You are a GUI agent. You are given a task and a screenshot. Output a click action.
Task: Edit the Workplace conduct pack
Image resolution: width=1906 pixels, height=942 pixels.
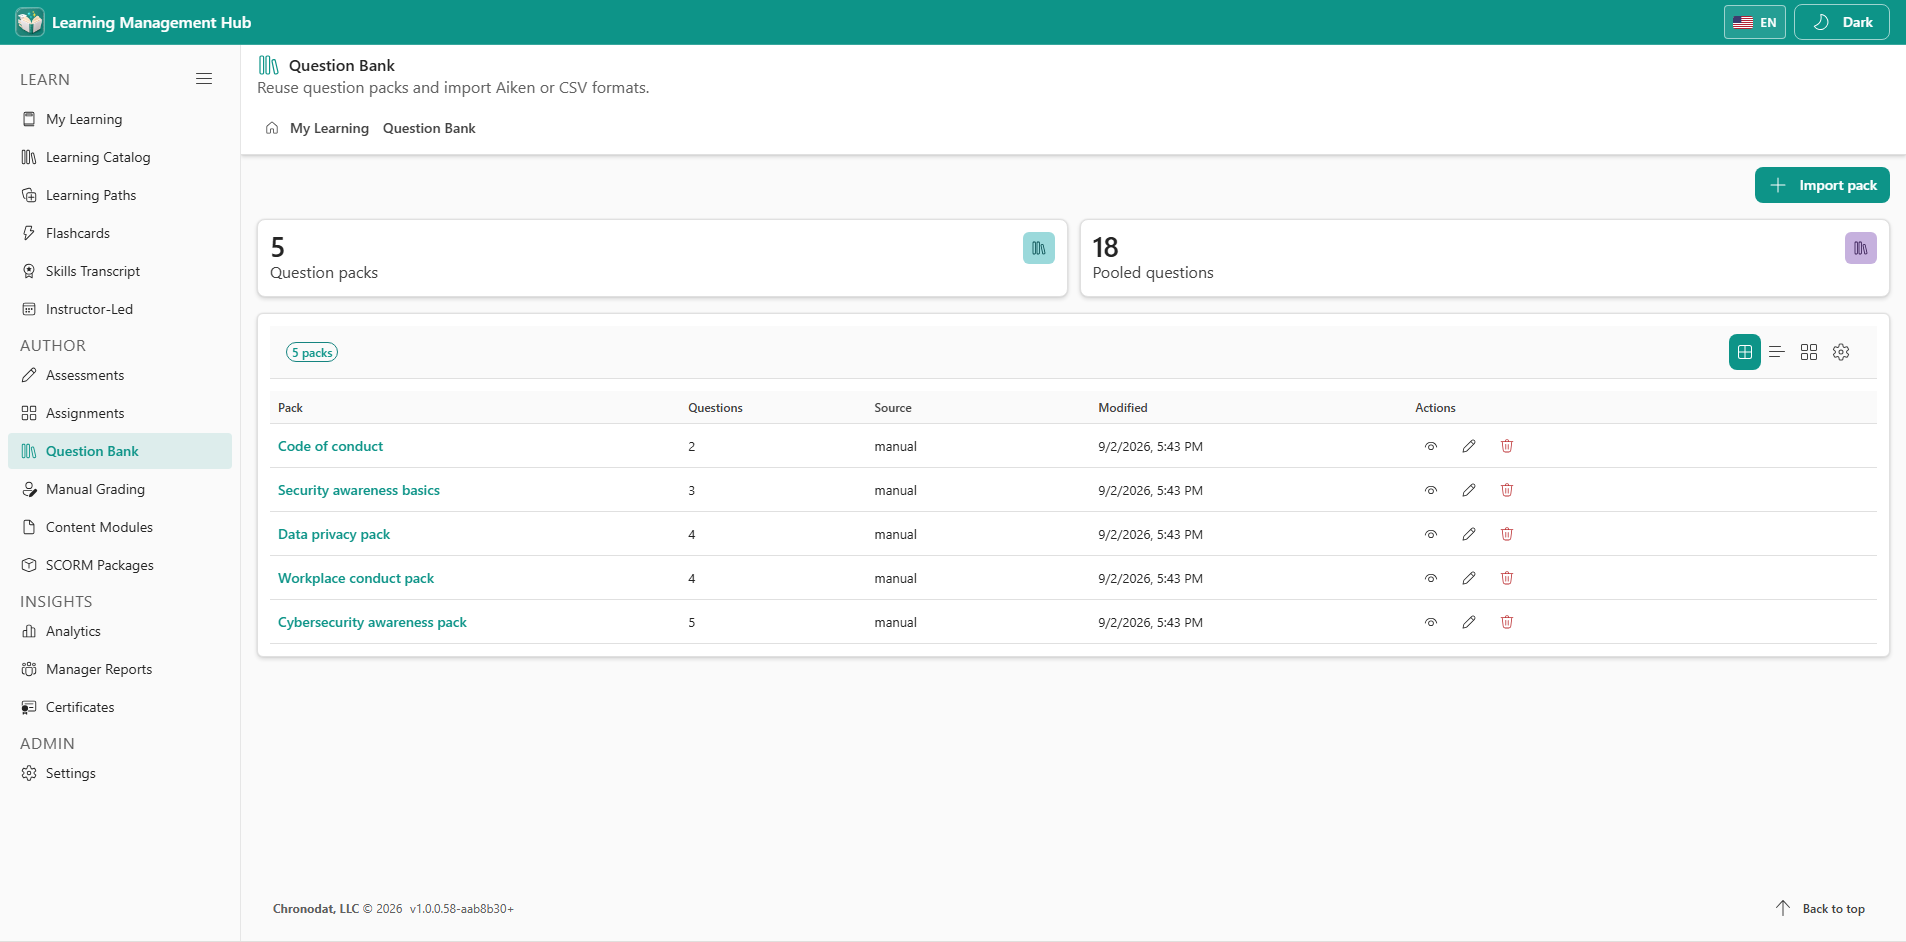pyautogui.click(x=1469, y=578)
